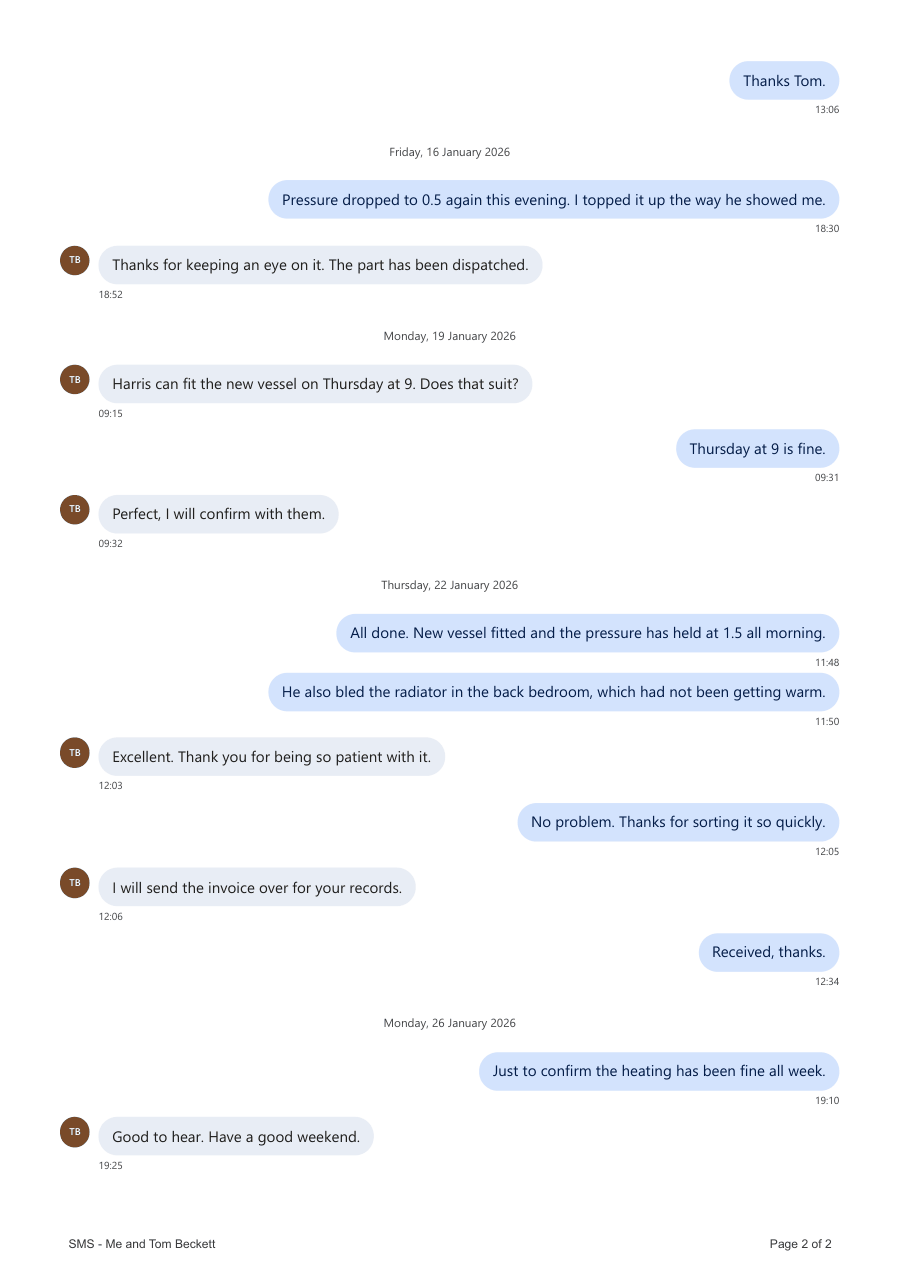Click the 'Page 2 of 2' footer label
The height and width of the screenshot is (1273, 900).
[801, 1244]
